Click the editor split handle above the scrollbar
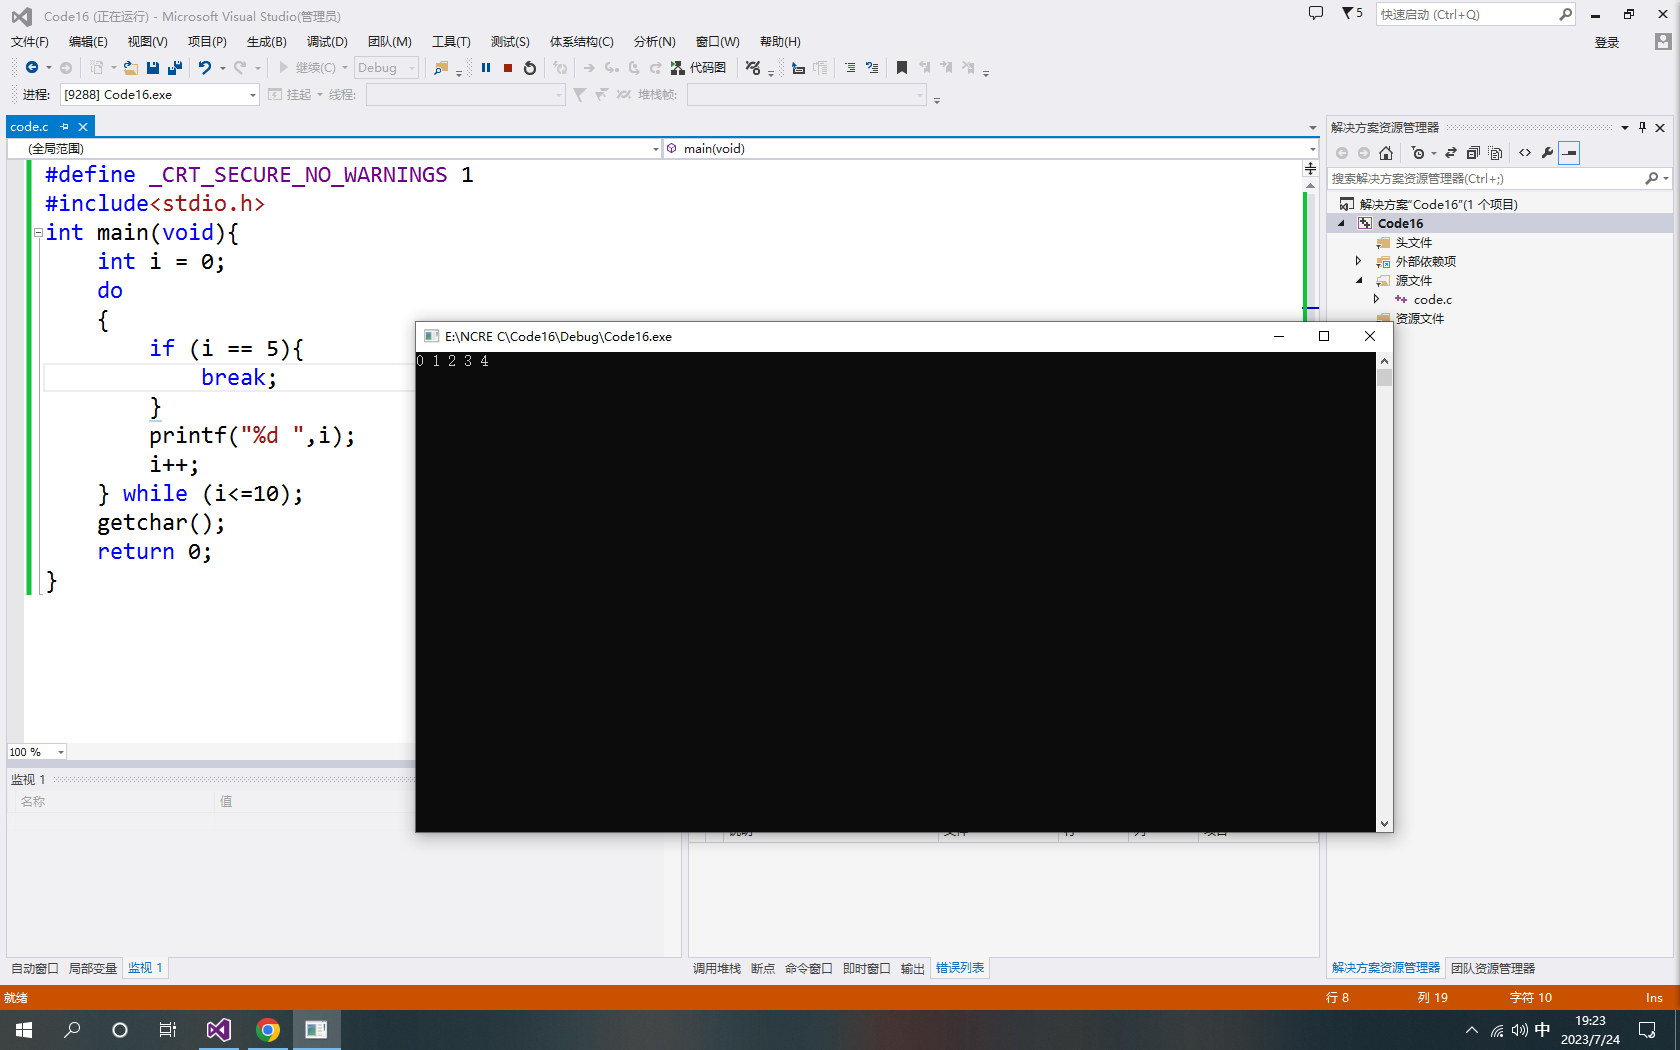Image resolution: width=1680 pixels, height=1050 pixels. pyautogui.click(x=1311, y=169)
